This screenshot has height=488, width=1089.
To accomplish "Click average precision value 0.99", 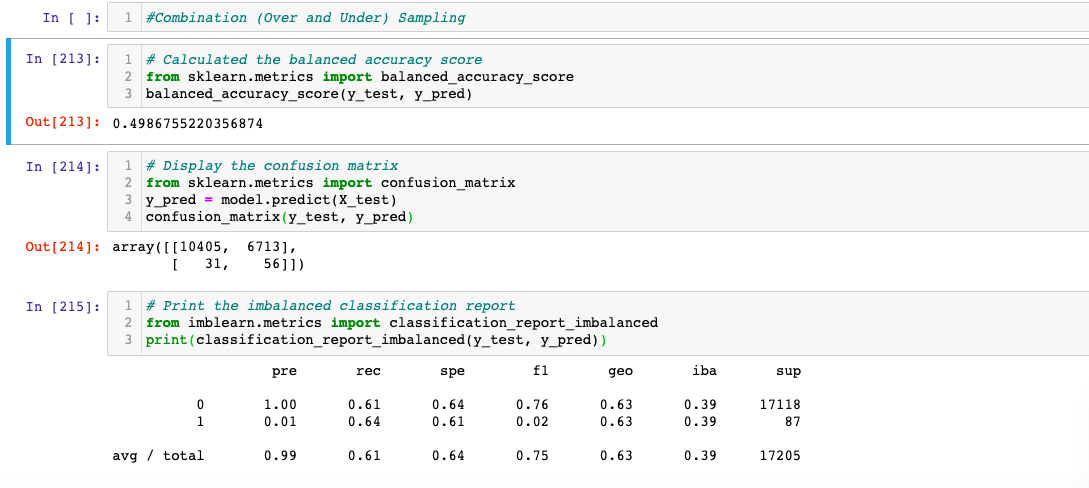I will click(x=280, y=456).
